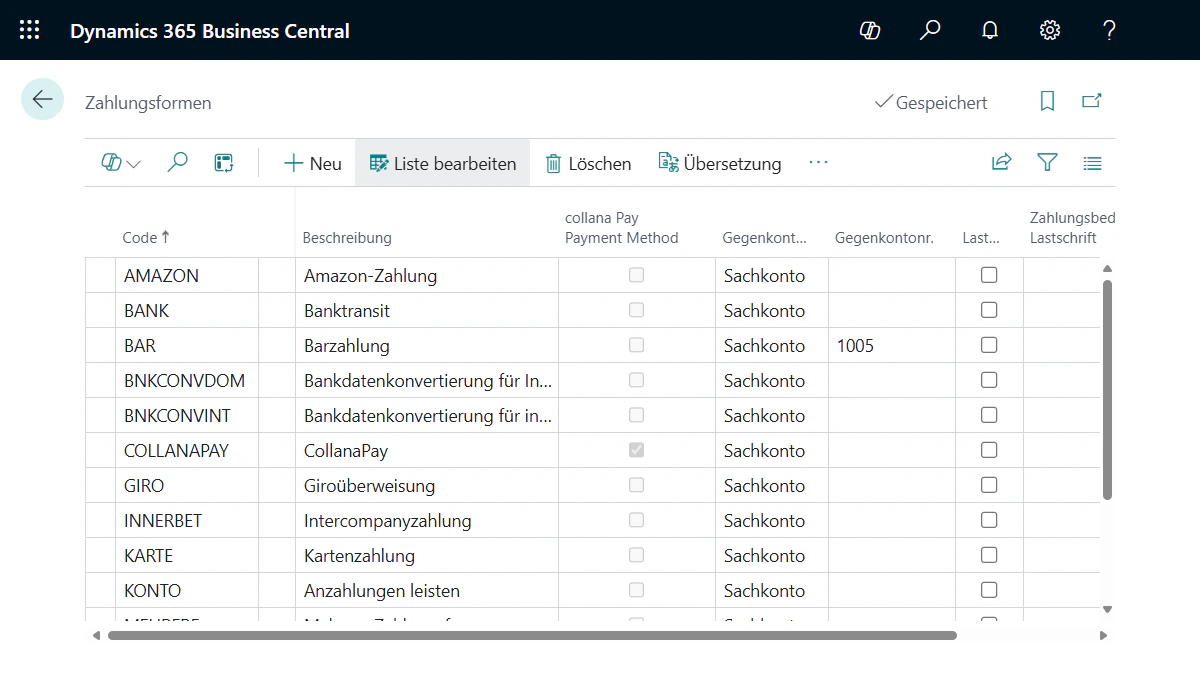Click the Intercompanyzahlung description cell
This screenshot has width=1200, height=675.
pos(427,520)
